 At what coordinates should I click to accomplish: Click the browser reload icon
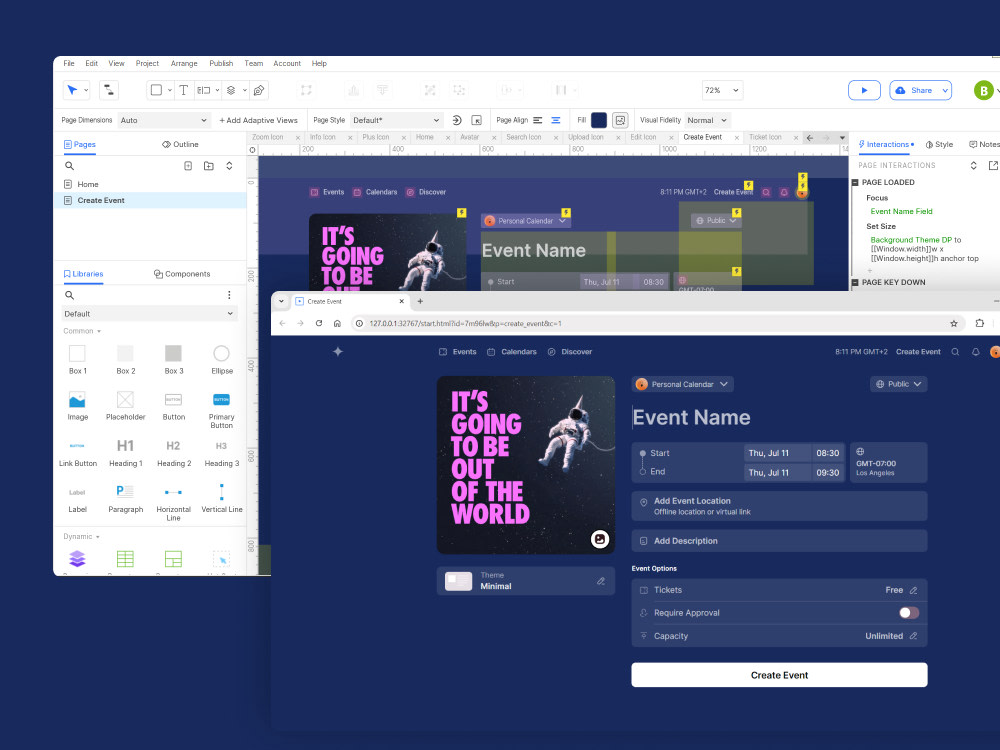click(x=319, y=323)
